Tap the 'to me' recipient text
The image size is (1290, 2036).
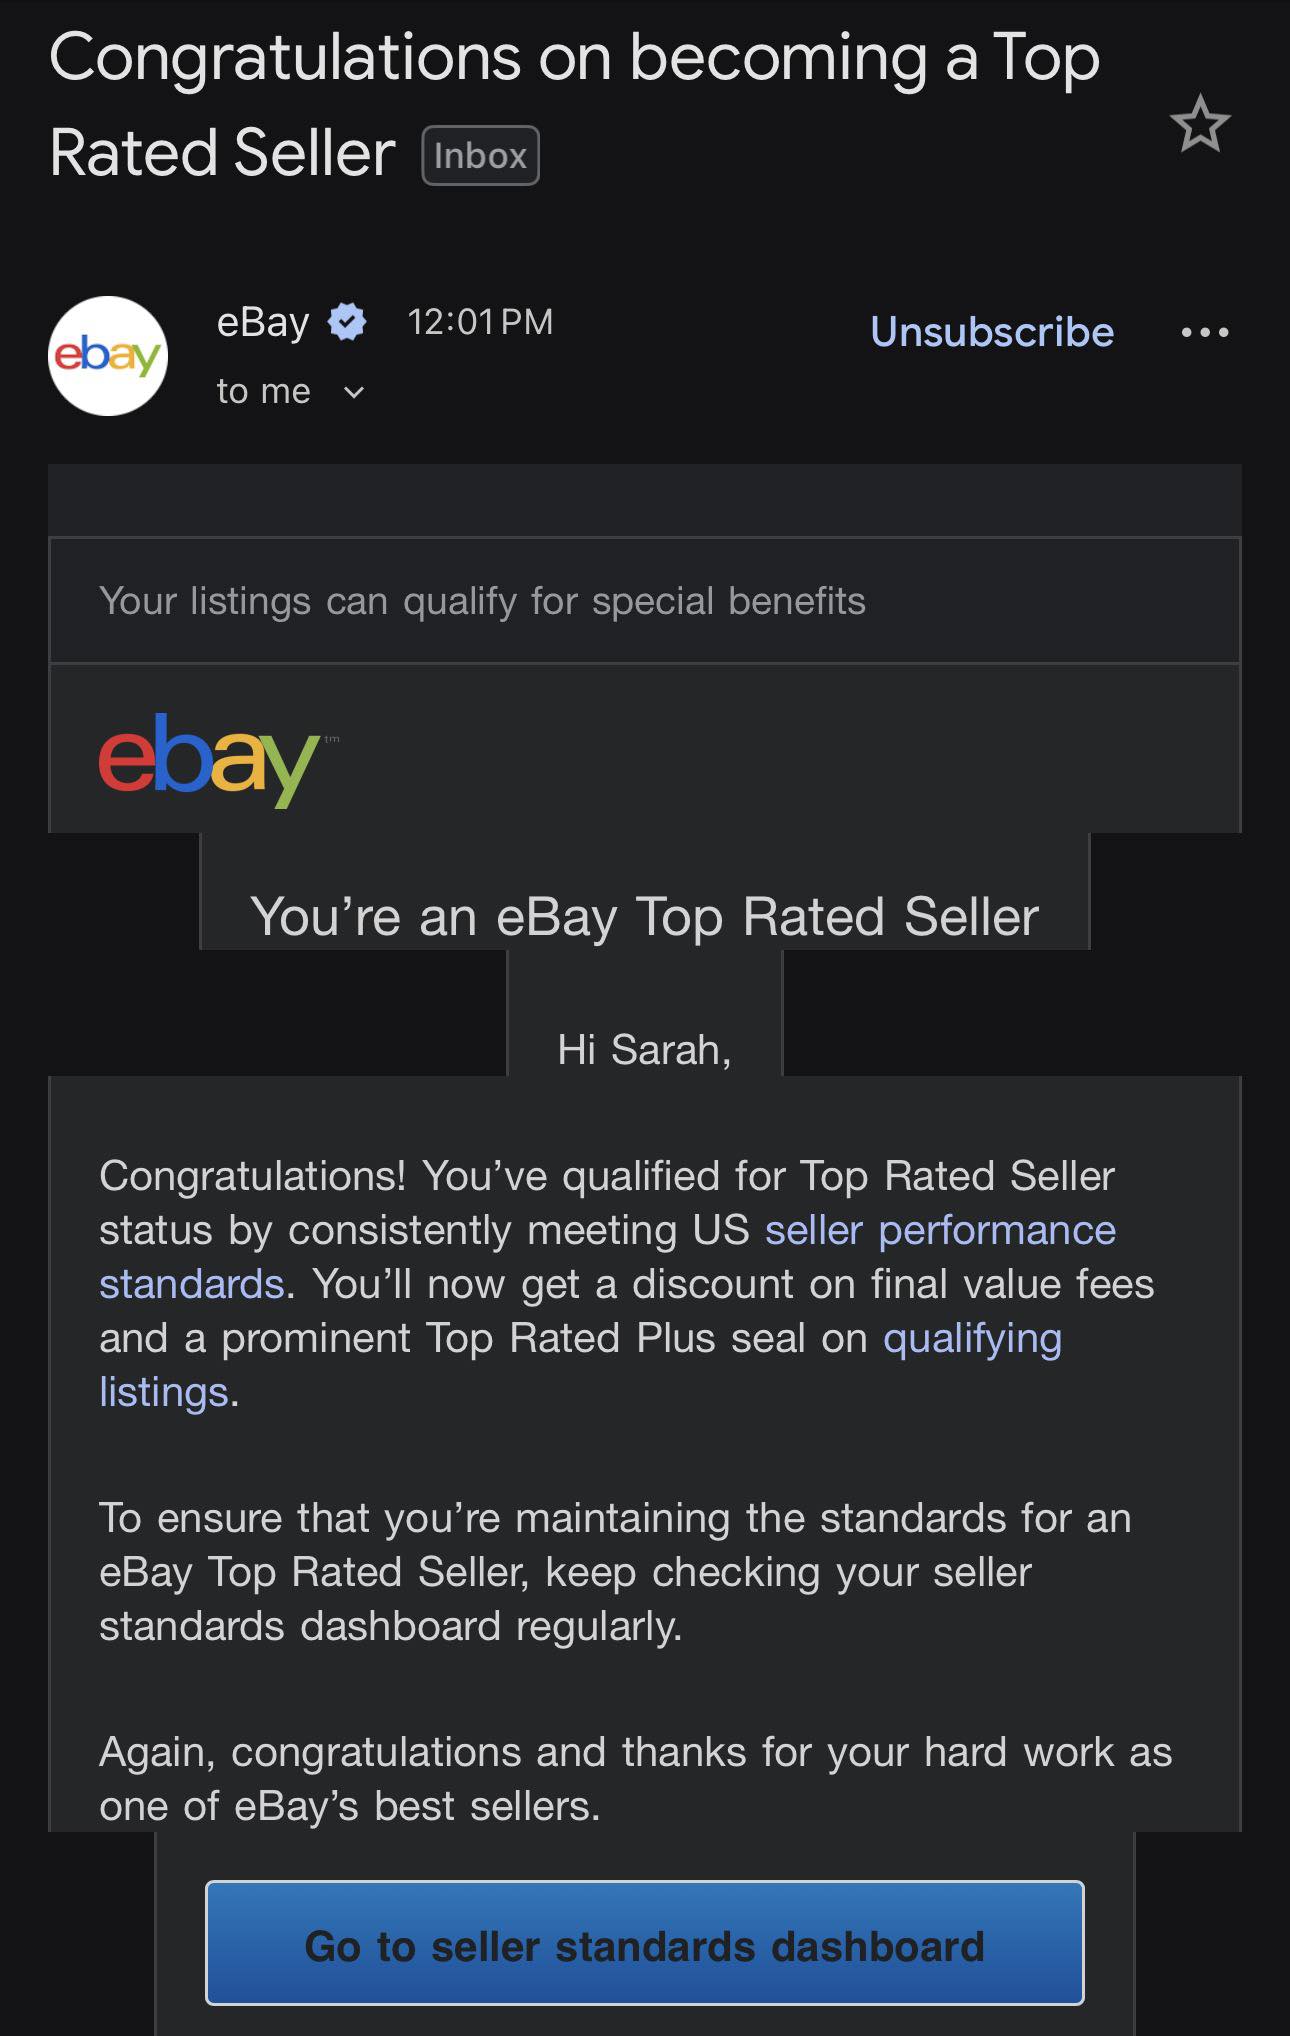pyautogui.click(x=264, y=391)
